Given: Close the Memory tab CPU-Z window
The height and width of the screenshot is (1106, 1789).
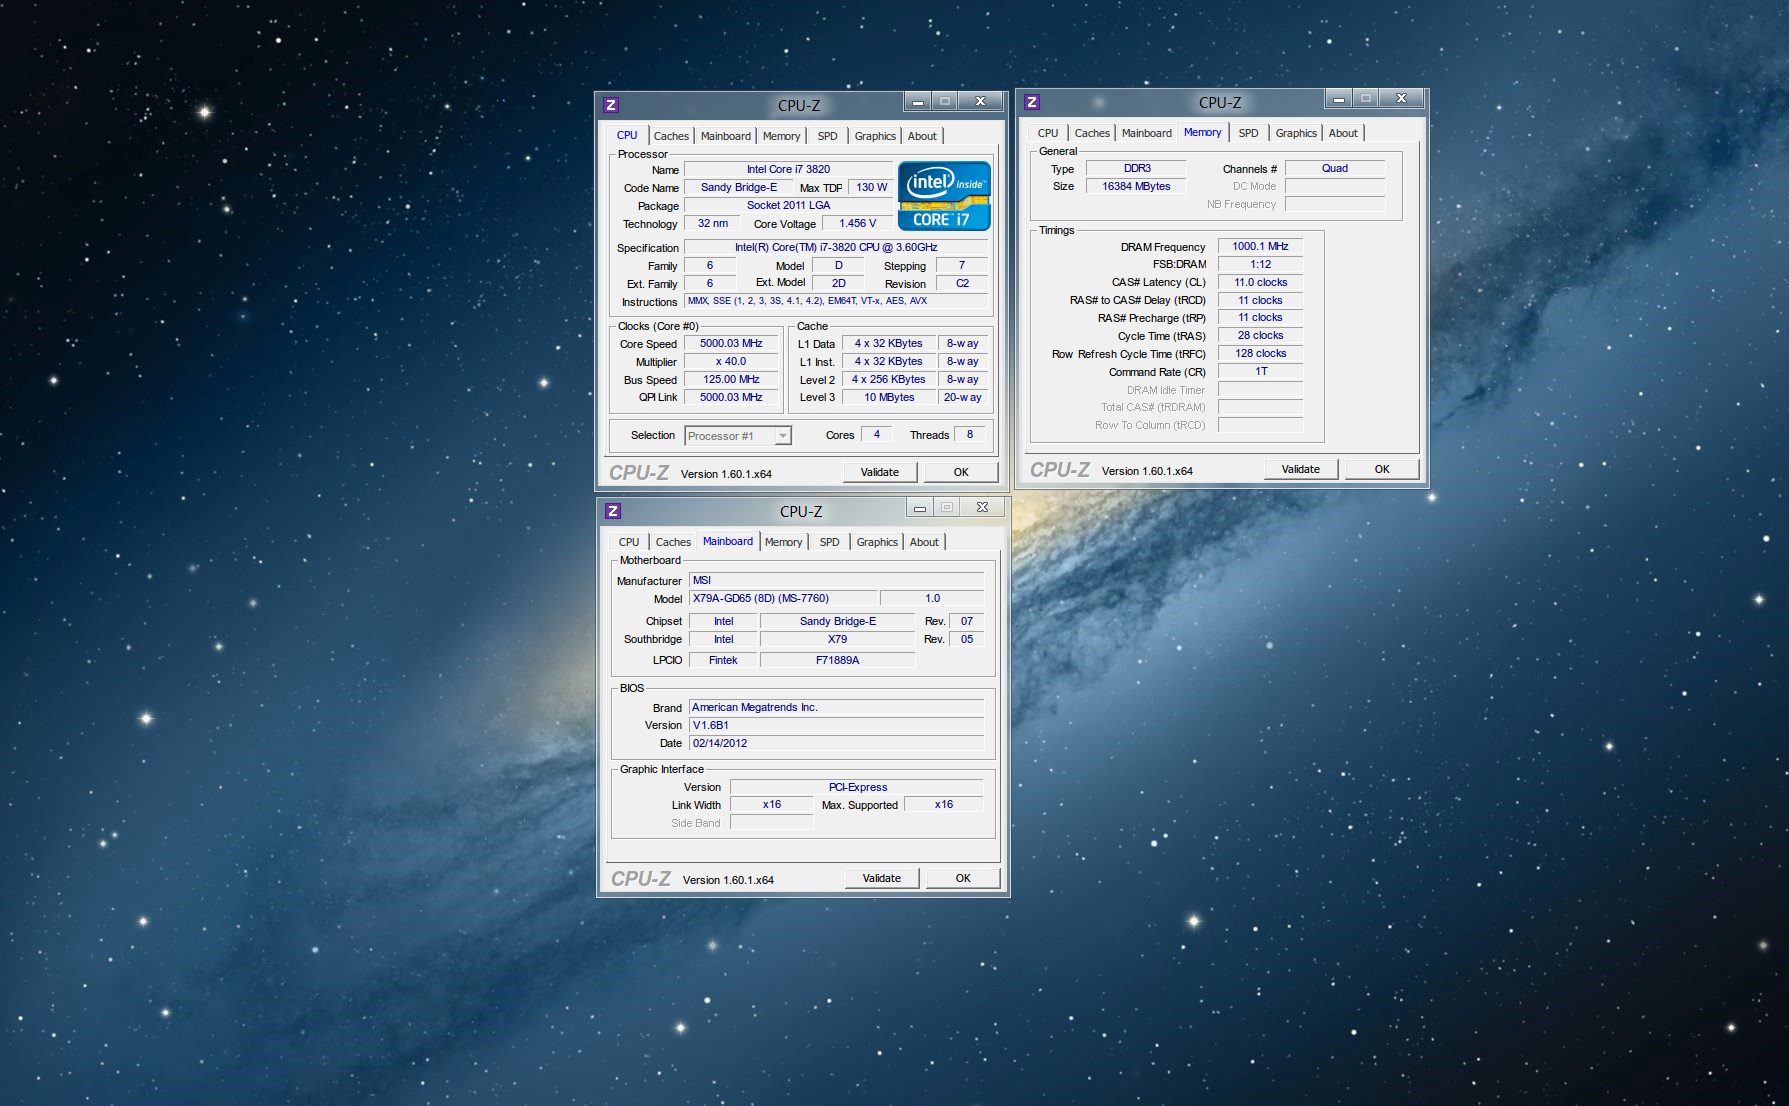Looking at the screenshot, I should click(1402, 98).
